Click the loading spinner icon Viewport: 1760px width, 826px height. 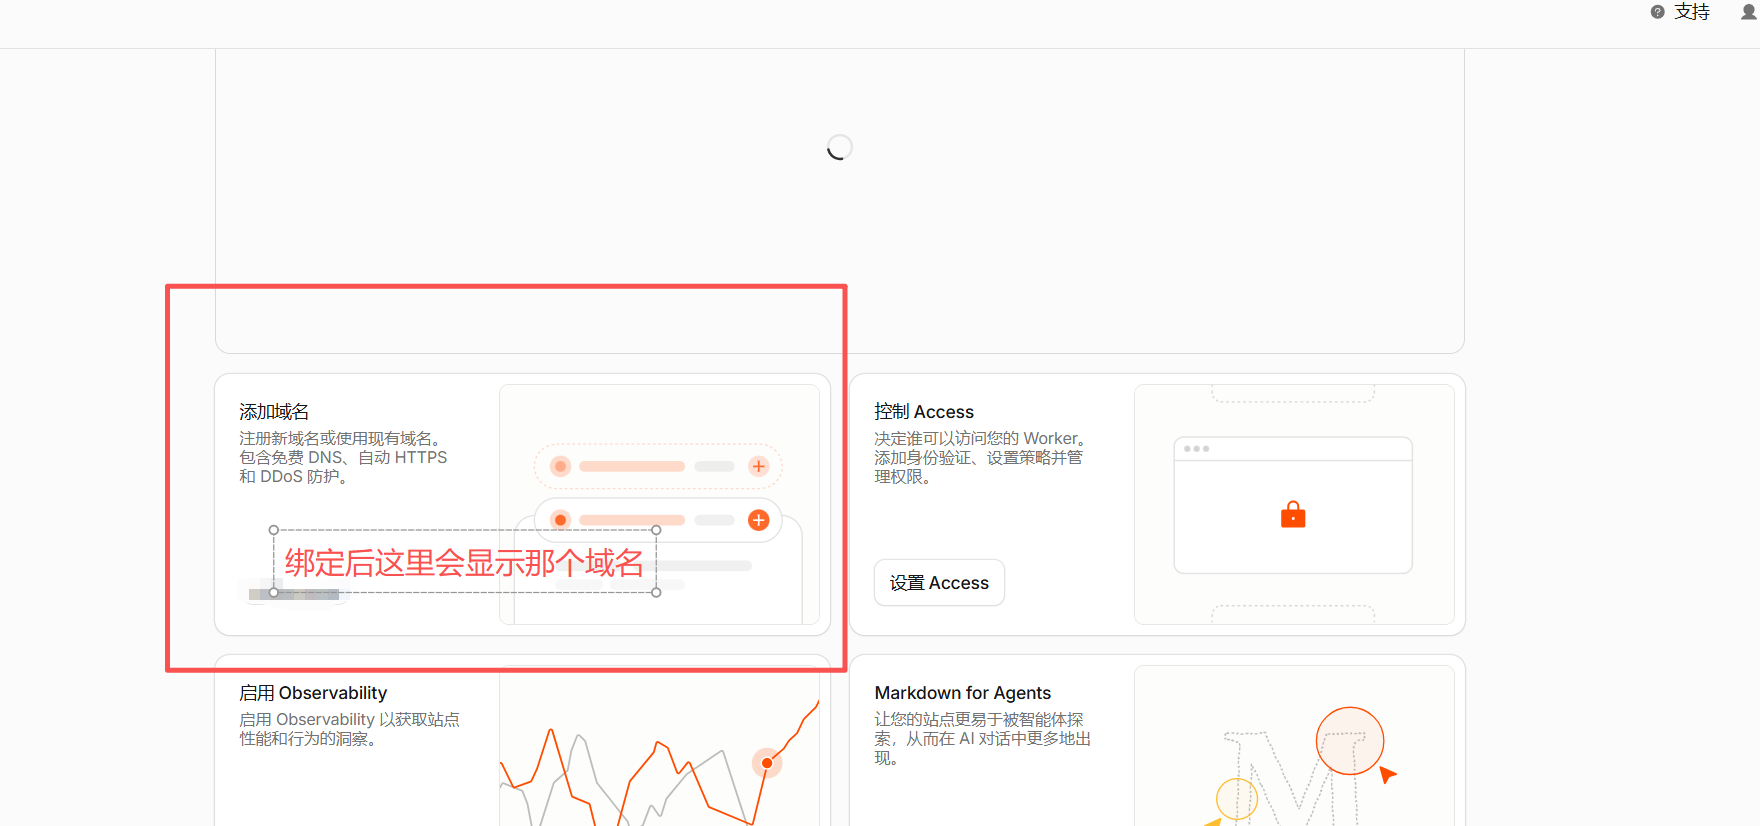(x=839, y=147)
